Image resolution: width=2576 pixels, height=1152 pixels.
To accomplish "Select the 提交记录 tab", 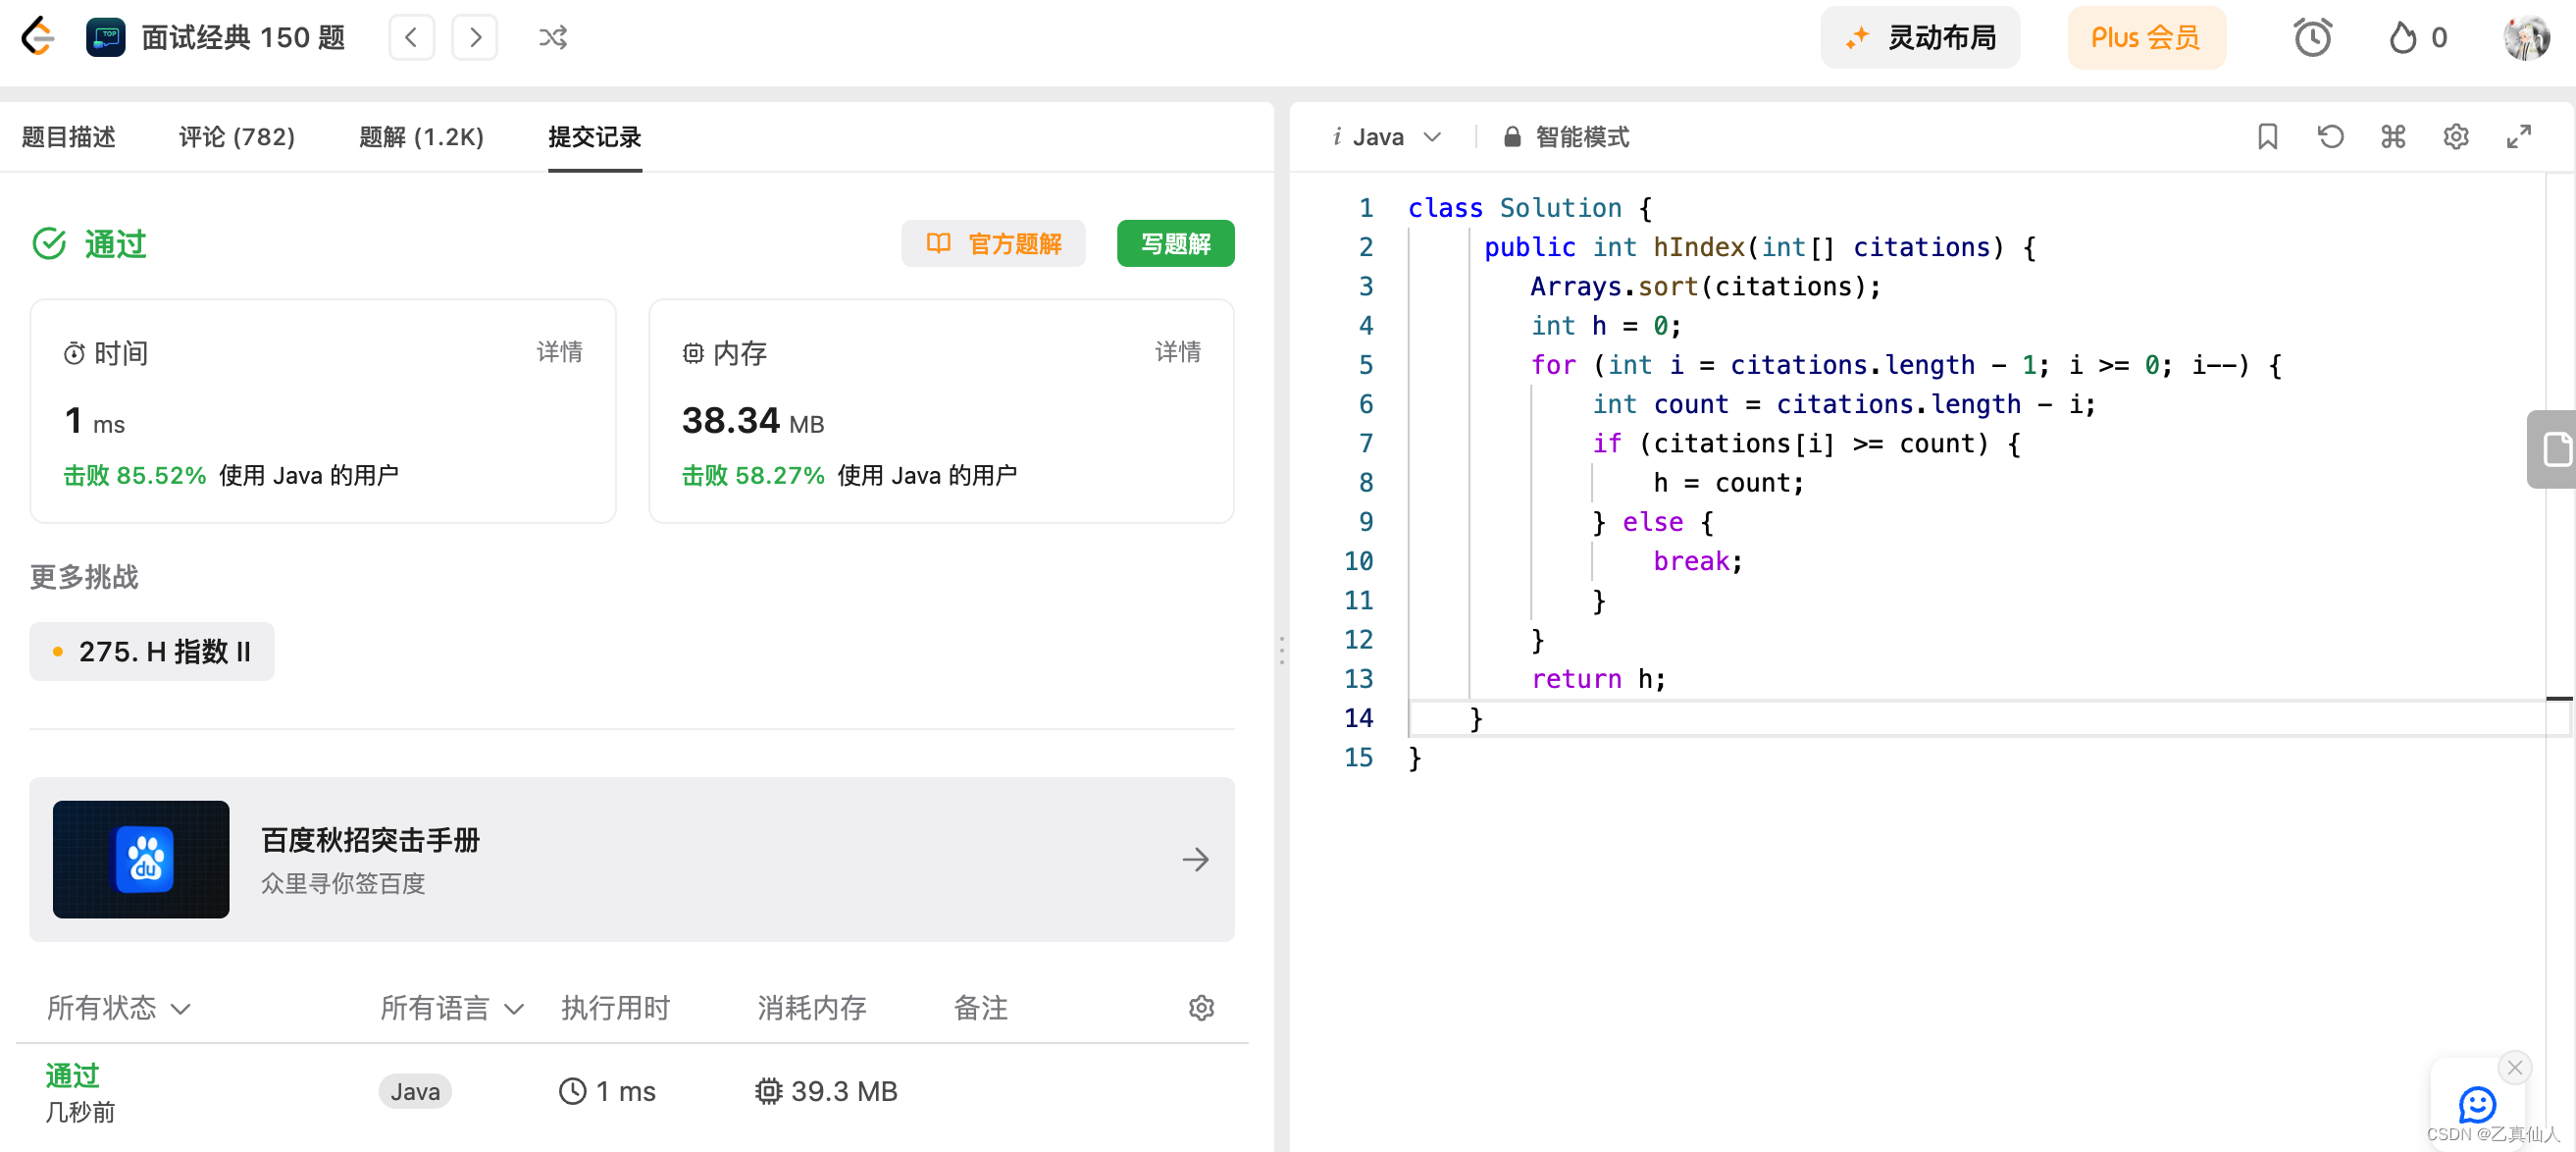I will pos(595,137).
